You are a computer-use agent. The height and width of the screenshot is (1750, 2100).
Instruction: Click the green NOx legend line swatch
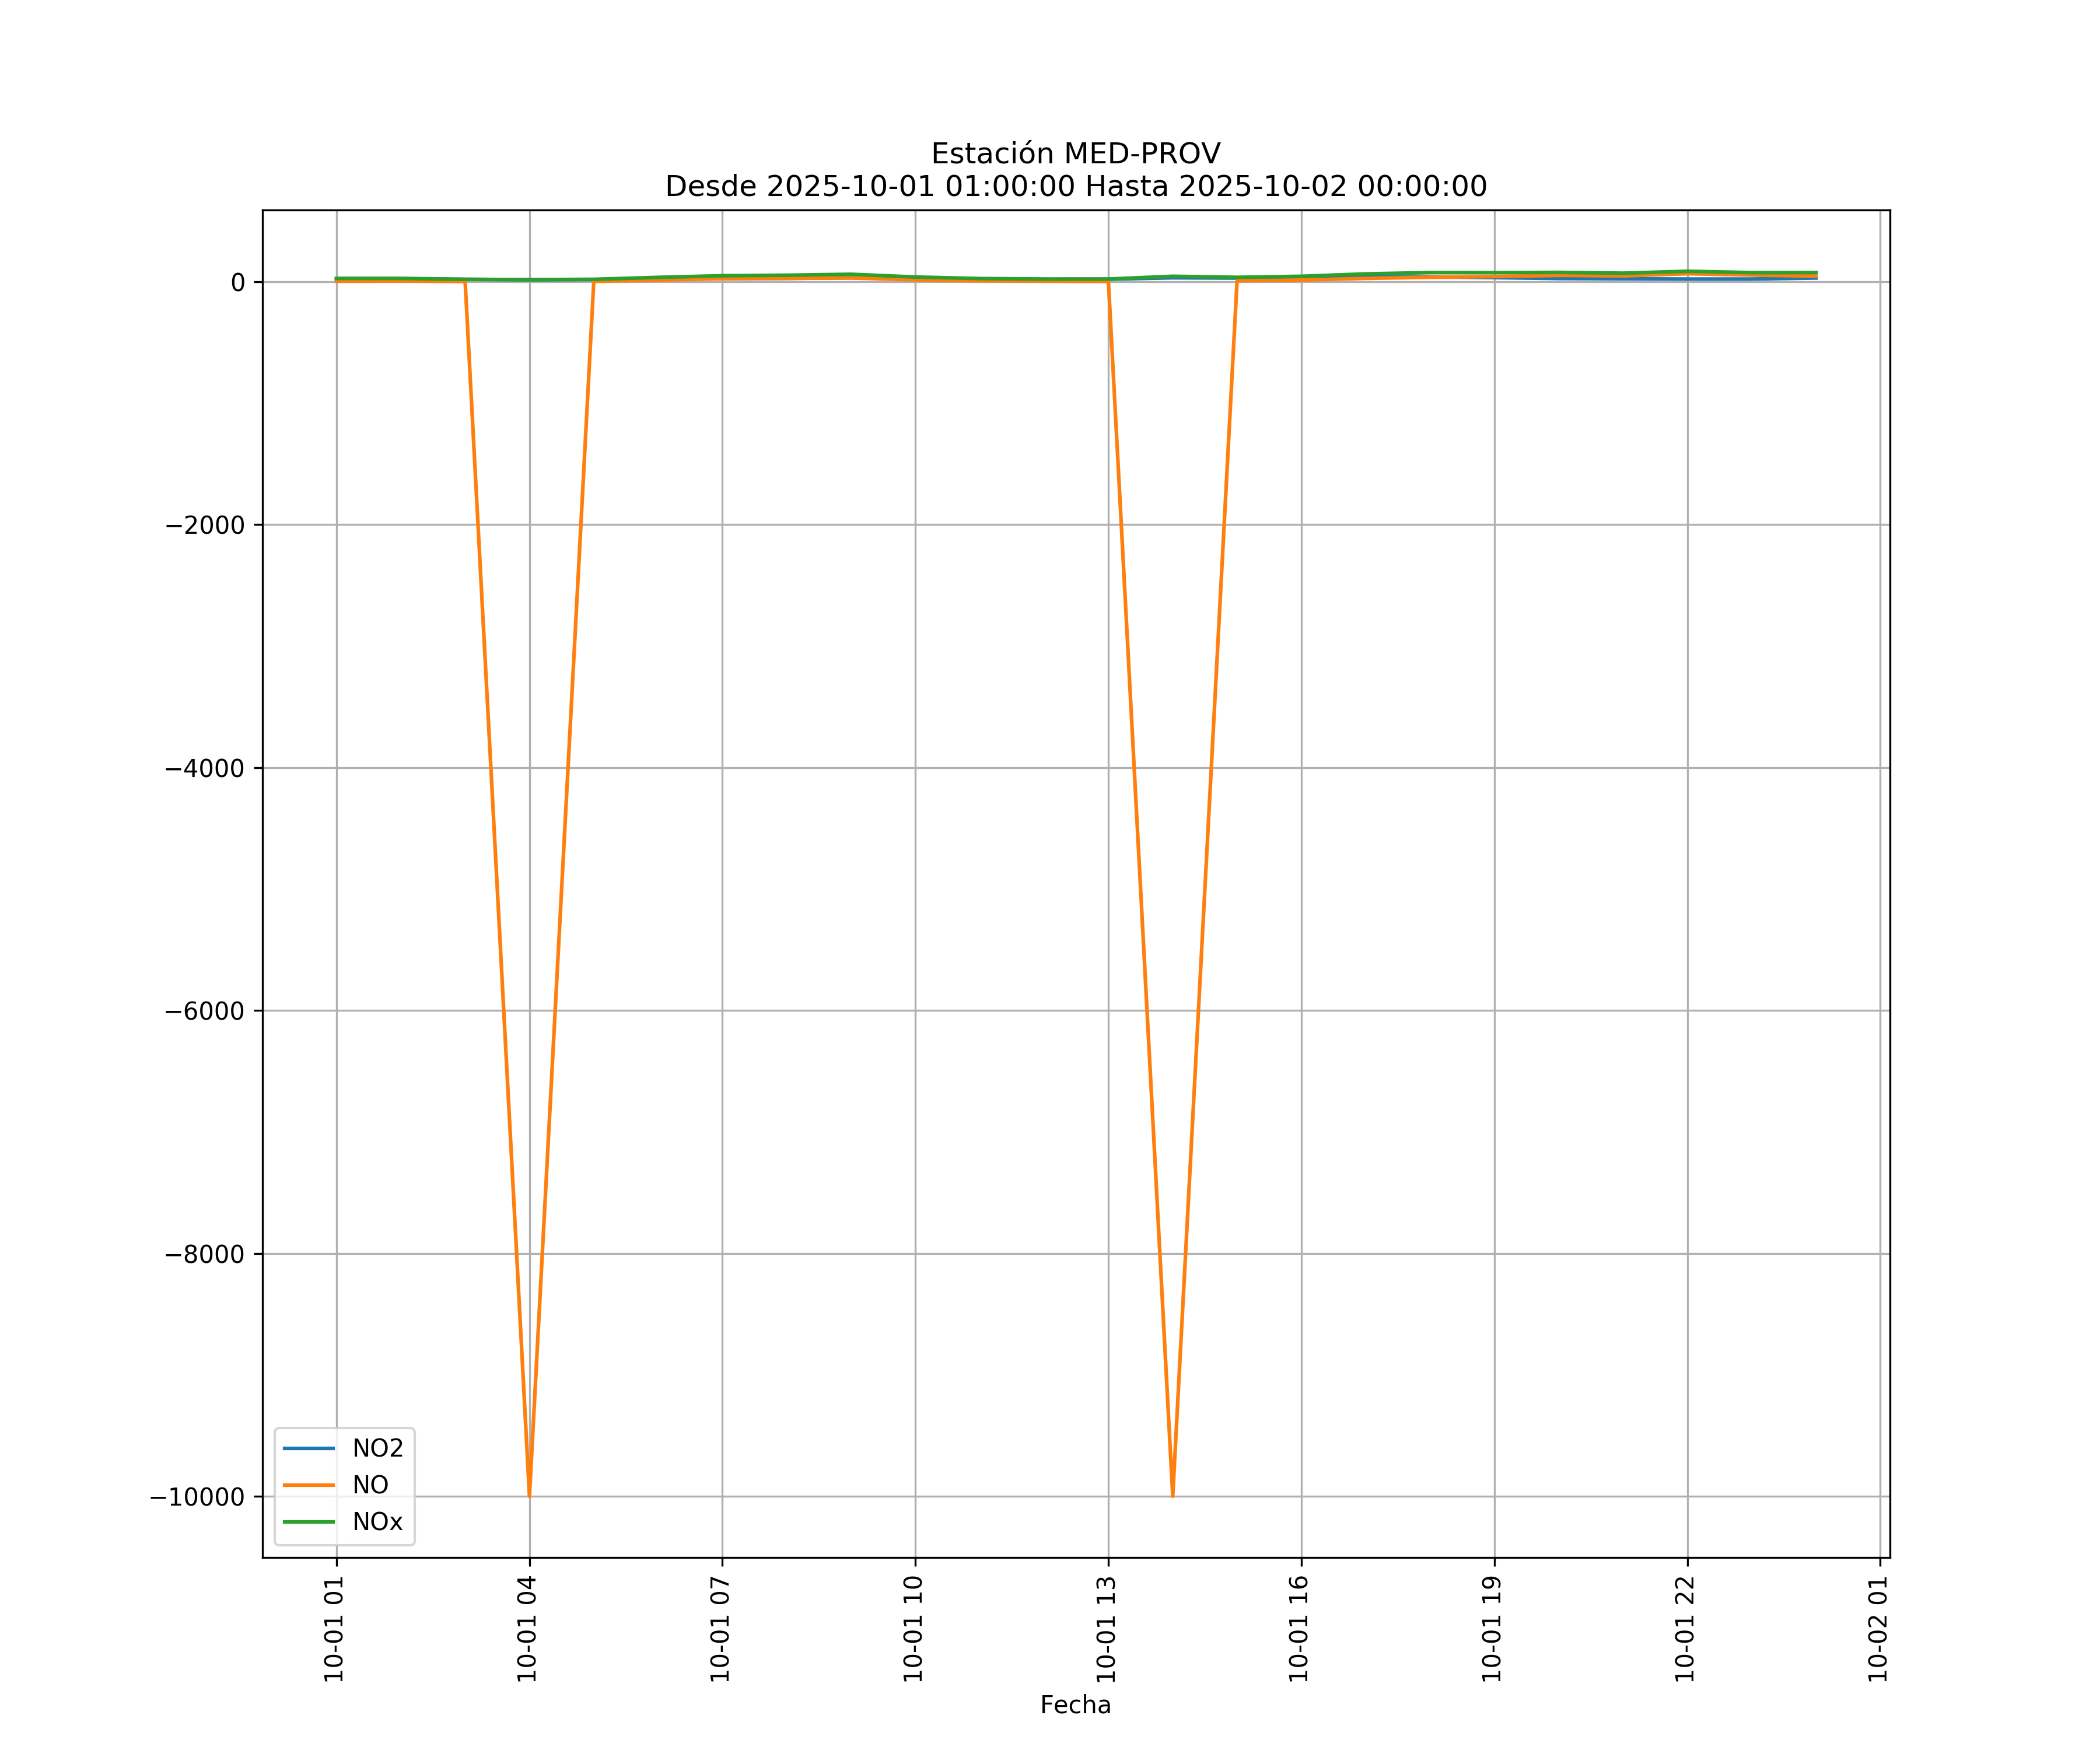coord(309,1522)
